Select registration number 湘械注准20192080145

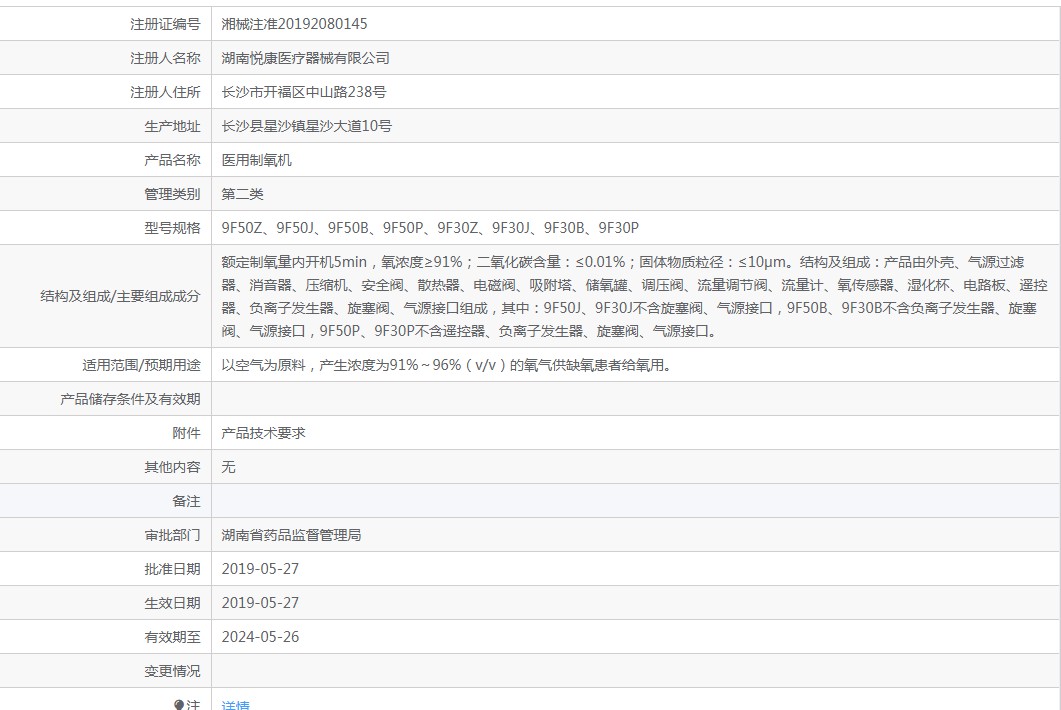[294, 24]
